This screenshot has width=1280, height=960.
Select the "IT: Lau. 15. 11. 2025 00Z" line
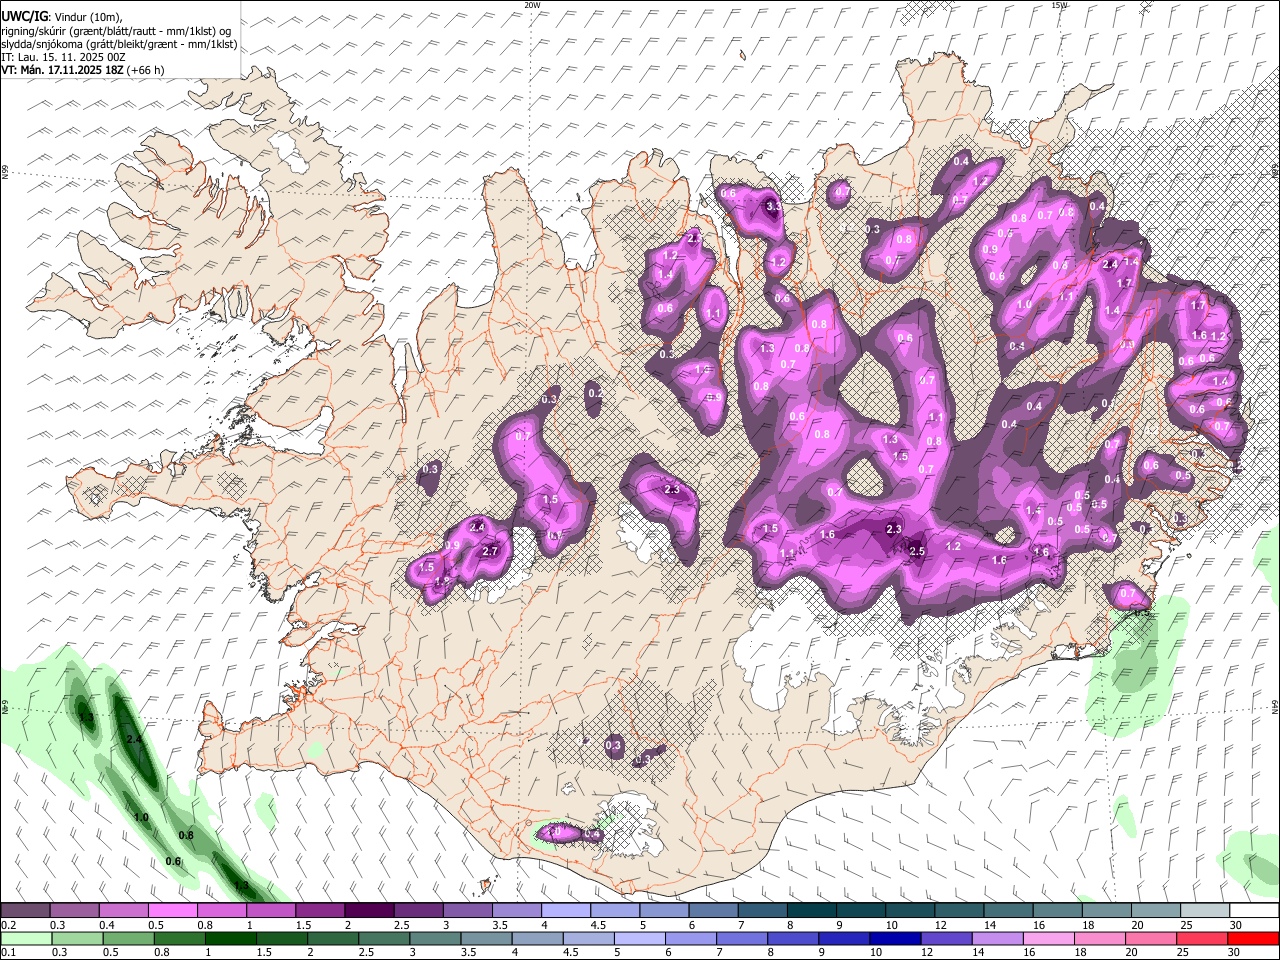(63, 57)
